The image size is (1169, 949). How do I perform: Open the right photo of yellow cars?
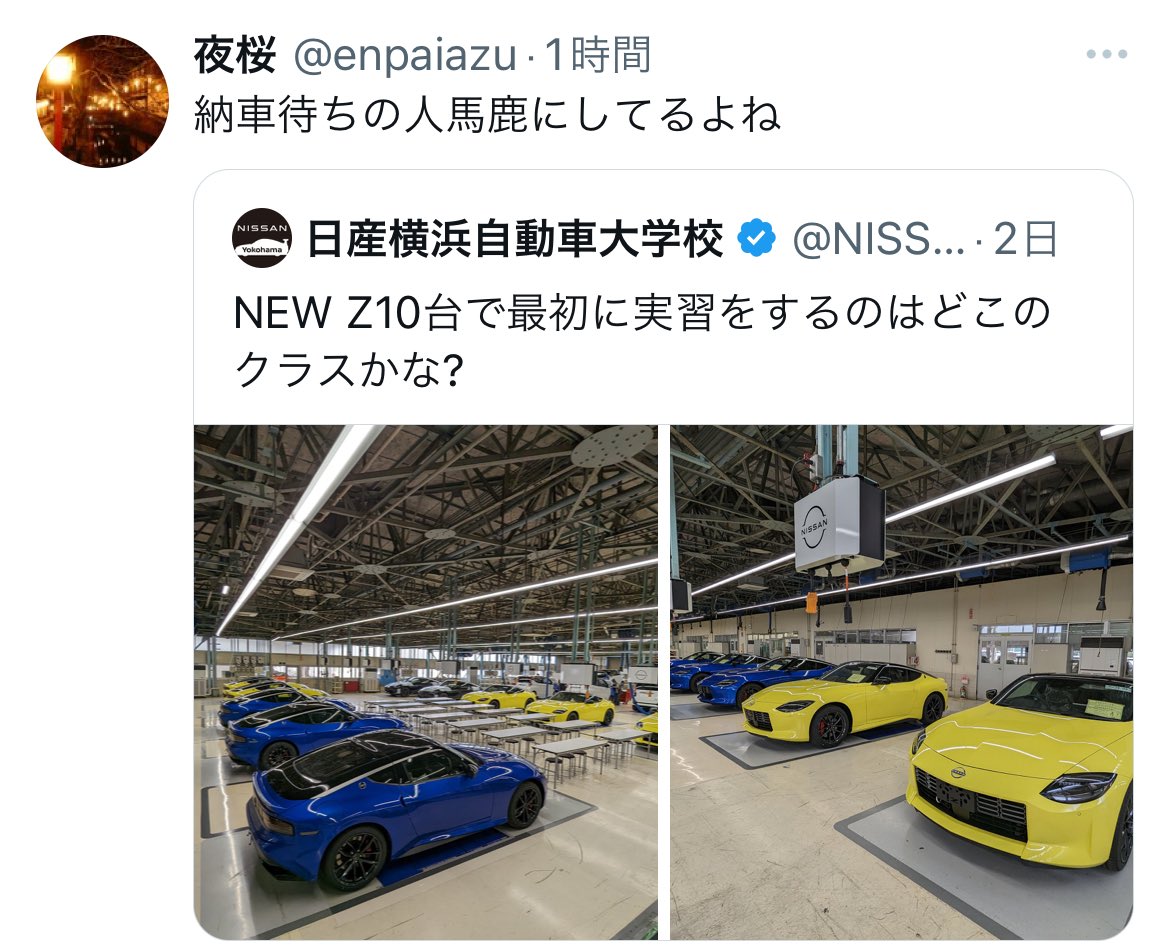[901, 682]
